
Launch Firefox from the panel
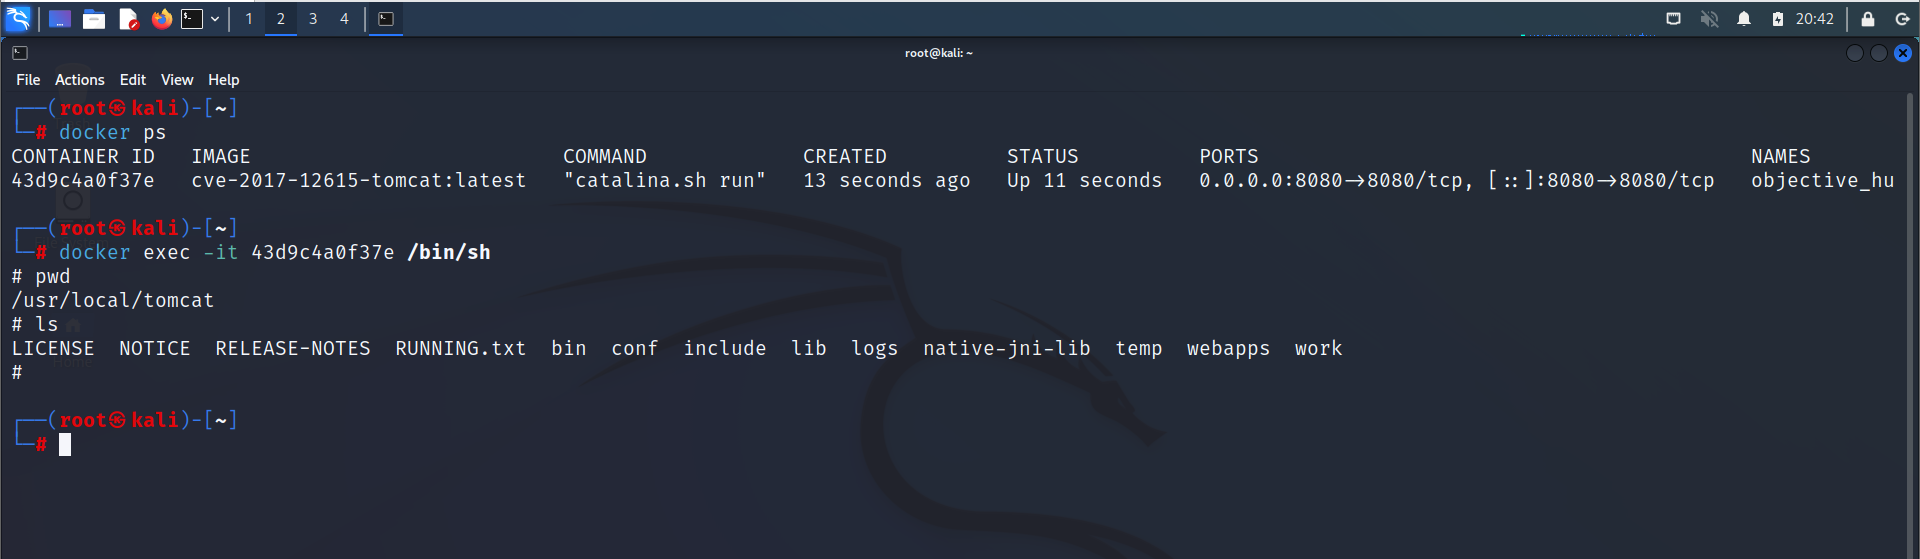[x=161, y=19]
